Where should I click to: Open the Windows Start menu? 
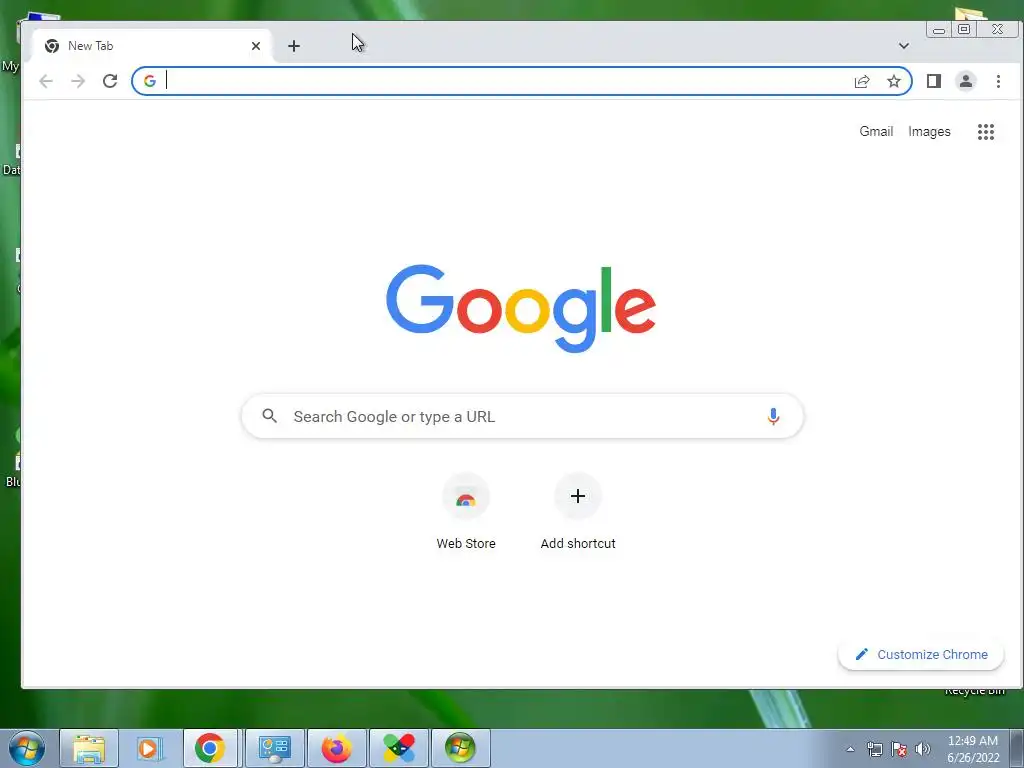click(x=27, y=748)
